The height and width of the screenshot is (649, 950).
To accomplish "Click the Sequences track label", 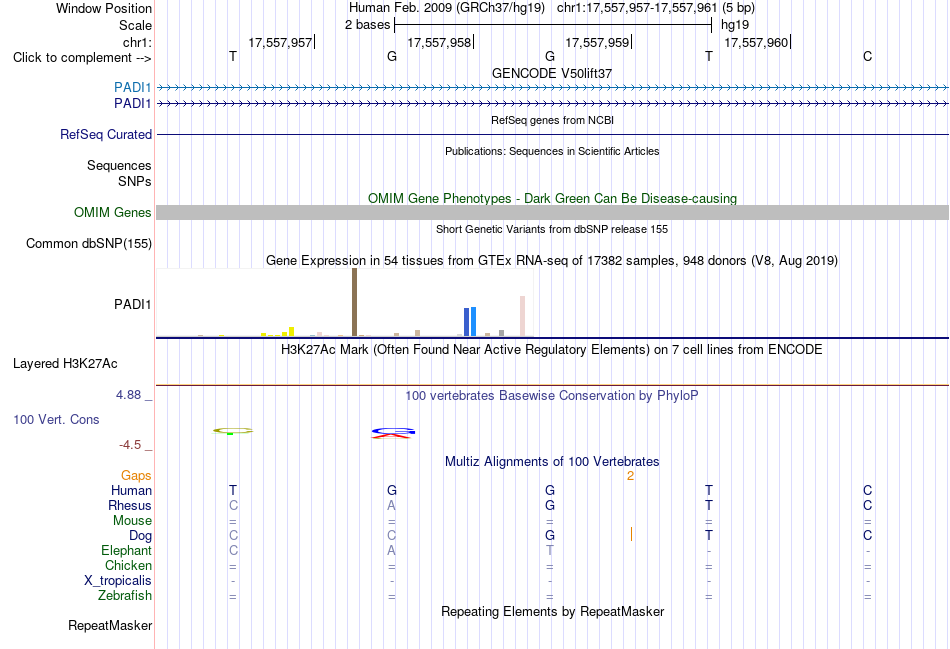I will tap(119, 165).
